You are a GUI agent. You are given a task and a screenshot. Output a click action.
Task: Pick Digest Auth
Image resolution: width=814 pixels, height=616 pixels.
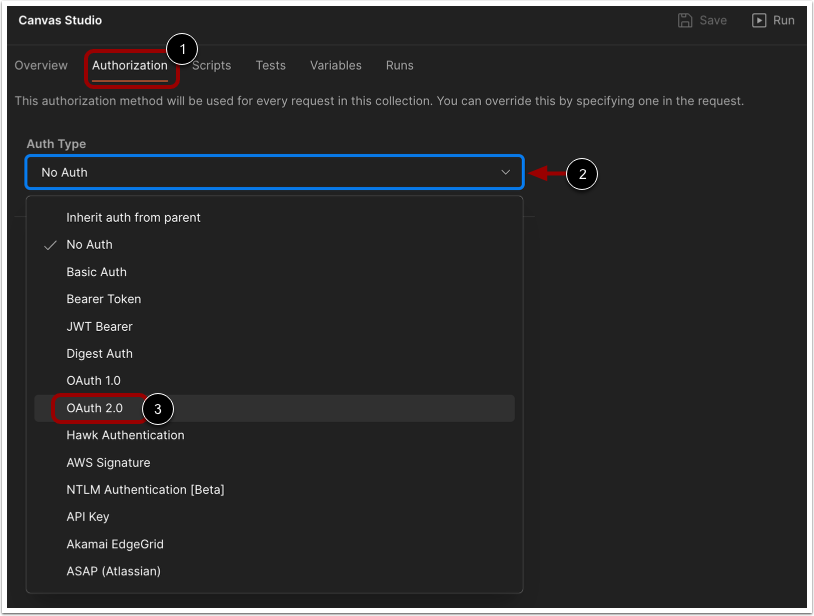pyautogui.click(x=99, y=353)
